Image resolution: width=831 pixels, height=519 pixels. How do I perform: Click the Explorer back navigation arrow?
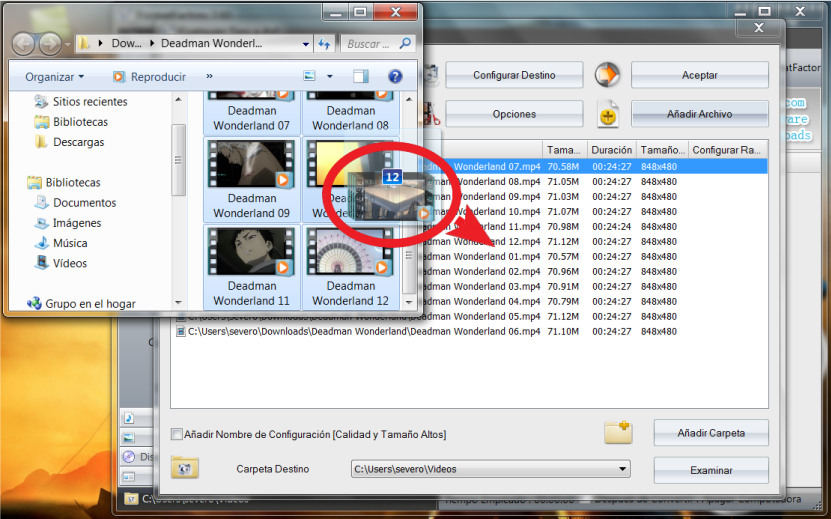pos(23,43)
